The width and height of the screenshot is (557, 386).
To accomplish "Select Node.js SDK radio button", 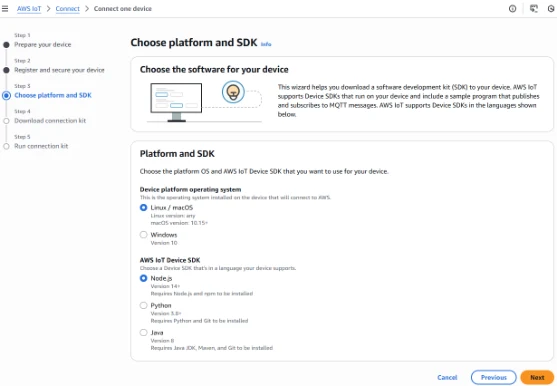I will point(144,278).
